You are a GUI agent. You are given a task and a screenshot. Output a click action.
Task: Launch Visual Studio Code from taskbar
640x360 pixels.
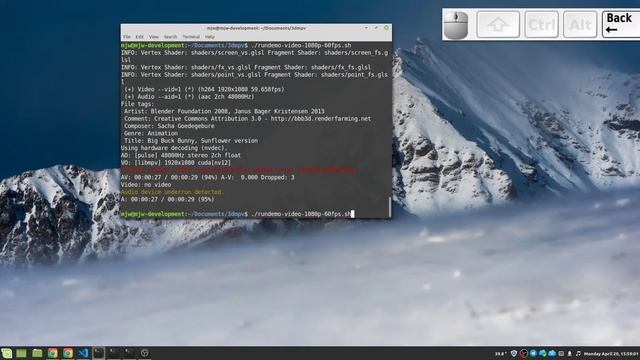pyautogui.click(x=83, y=353)
